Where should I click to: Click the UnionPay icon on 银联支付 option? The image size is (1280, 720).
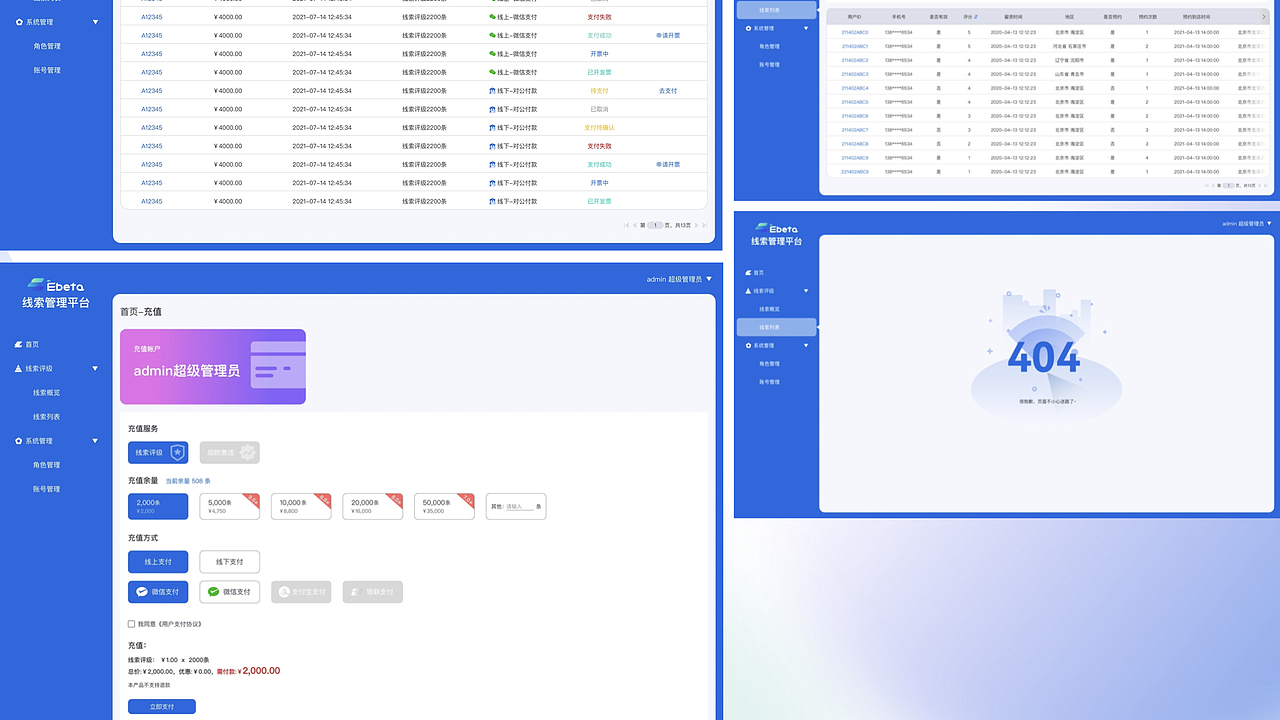pyautogui.click(x=357, y=592)
